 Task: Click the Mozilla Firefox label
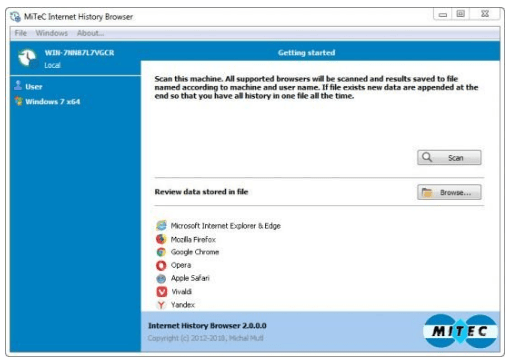tap(193, 239)
